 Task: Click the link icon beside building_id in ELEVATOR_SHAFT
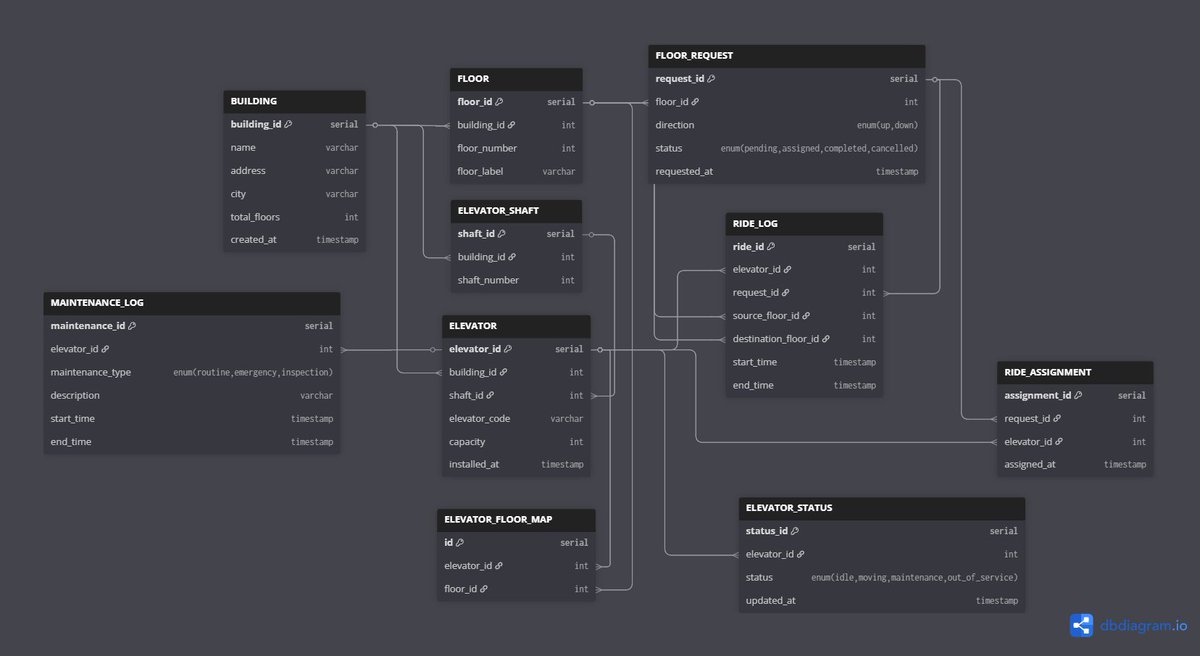point(511,257)
